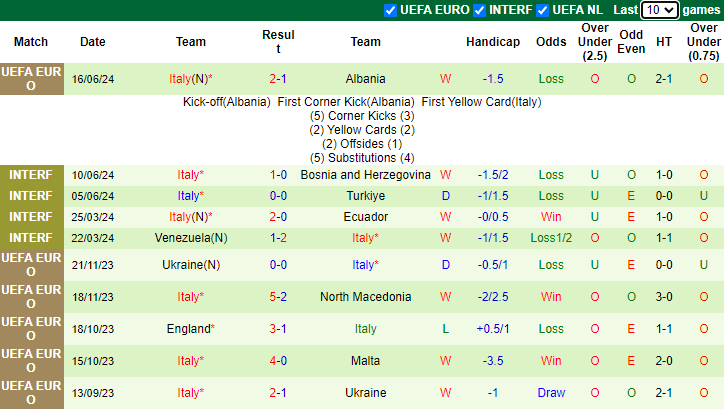
Task: Click the 3-1 result score
Action: (278, 329)
